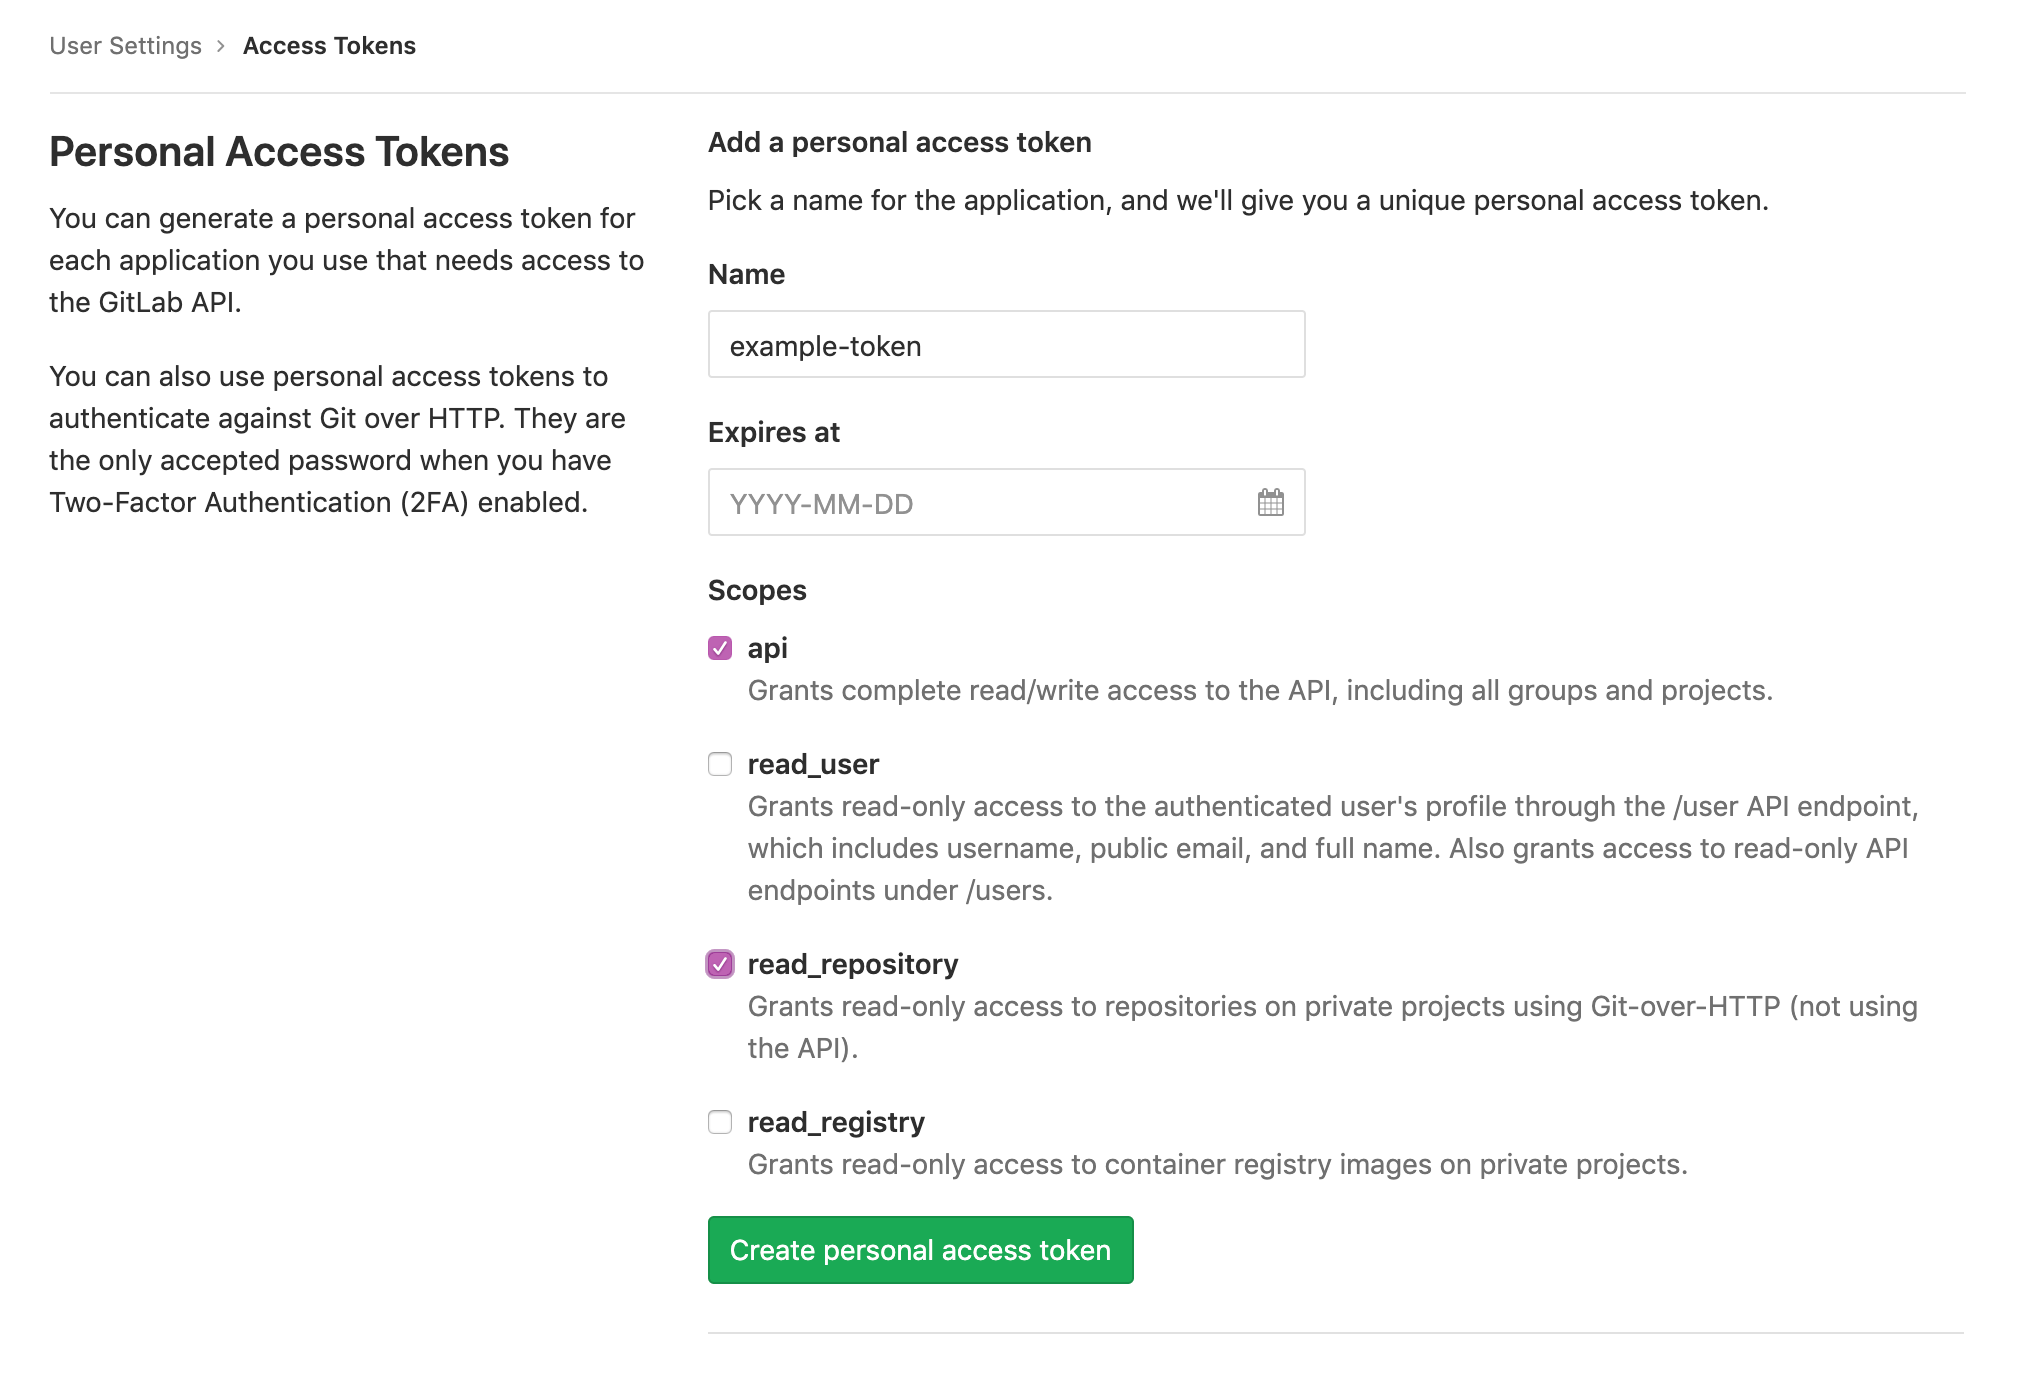Uncheck the api scope checkbox
The height and width of the screenshot is (1374, 2020).
tap(720, 648)
